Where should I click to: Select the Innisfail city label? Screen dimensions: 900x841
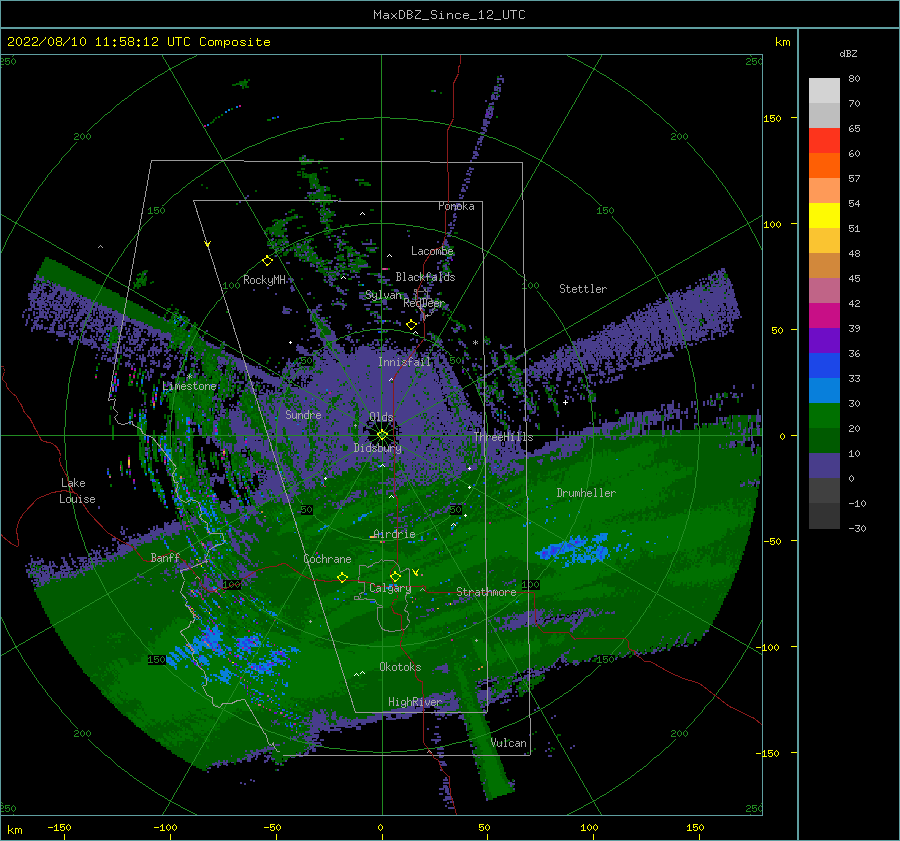404,362
